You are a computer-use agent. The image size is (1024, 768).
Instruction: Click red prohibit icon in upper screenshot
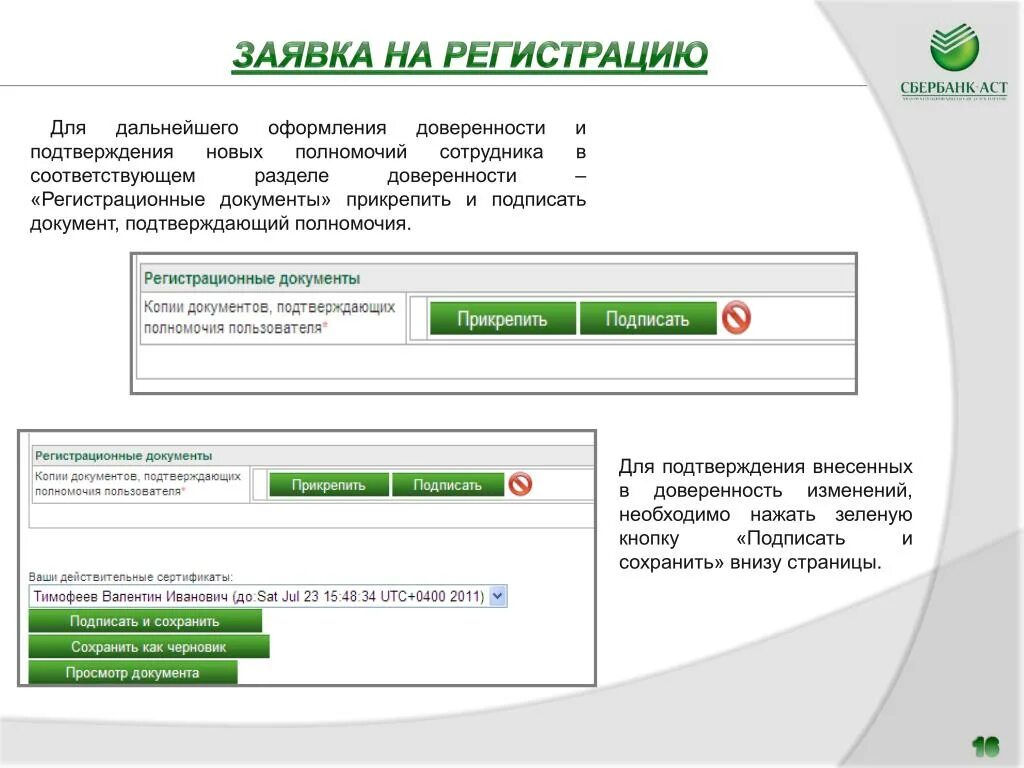pos(736,318)
